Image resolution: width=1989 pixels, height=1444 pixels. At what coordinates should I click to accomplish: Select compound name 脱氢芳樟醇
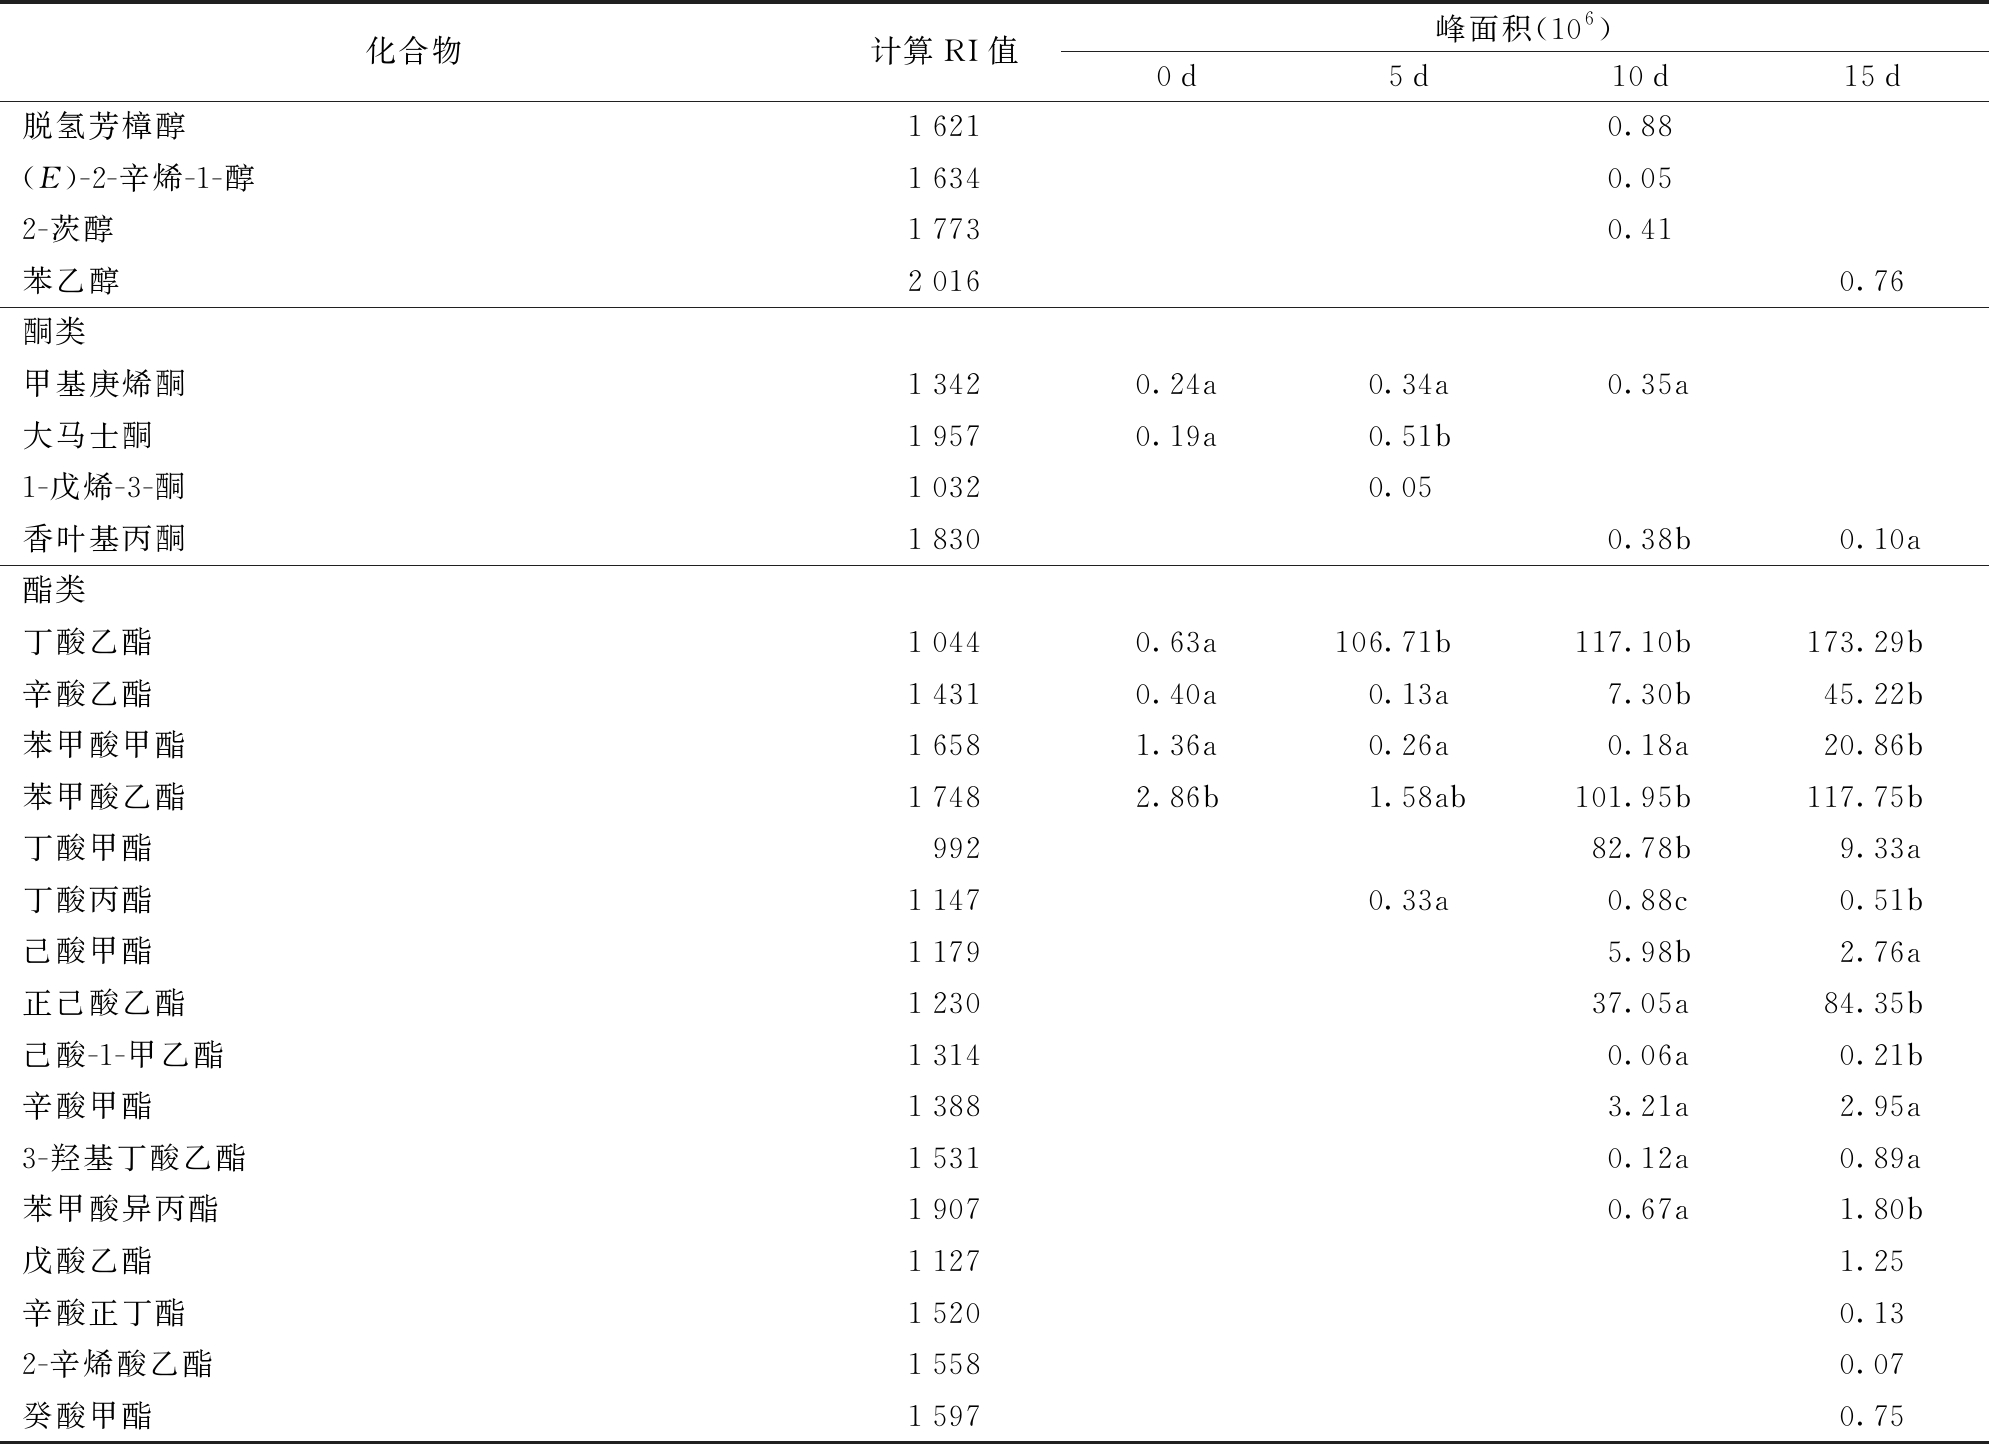click(x=104, y=126)
